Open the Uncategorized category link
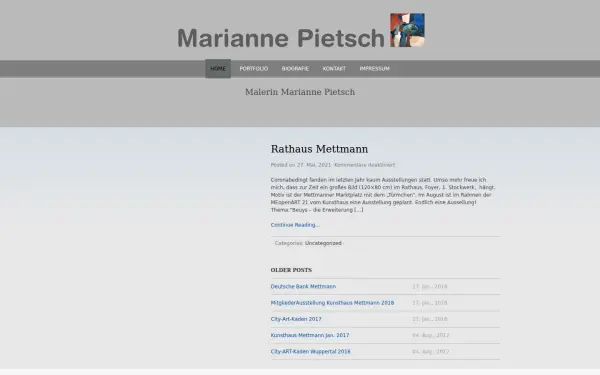The height and width of the screenshot is (375, 600). coord(323,243)
